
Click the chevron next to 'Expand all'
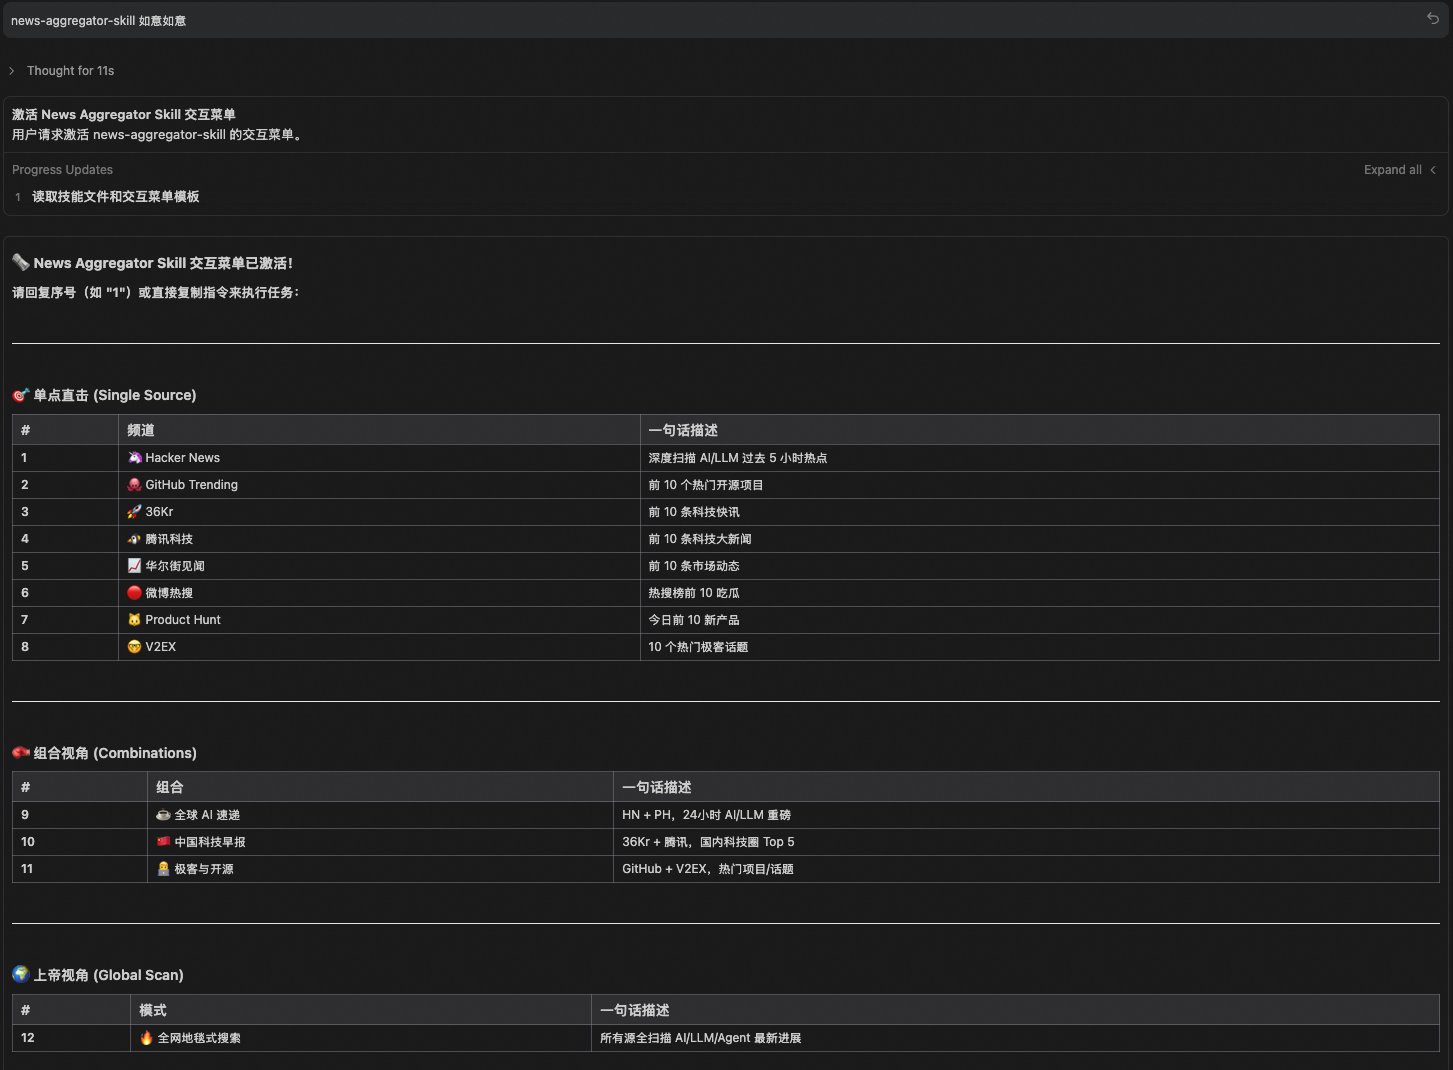(1433, 170)
